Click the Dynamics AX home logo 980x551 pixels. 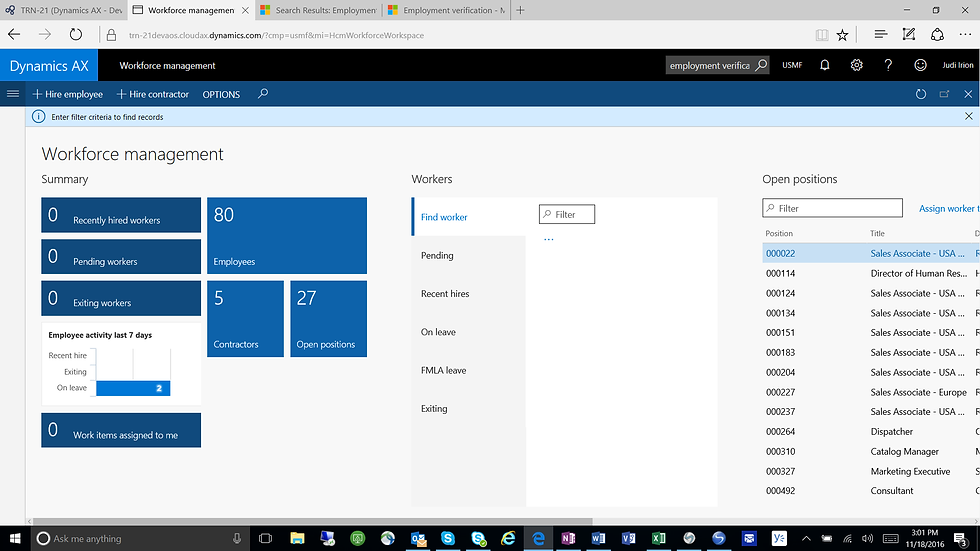pyautogui.click(x=49, y=66)
